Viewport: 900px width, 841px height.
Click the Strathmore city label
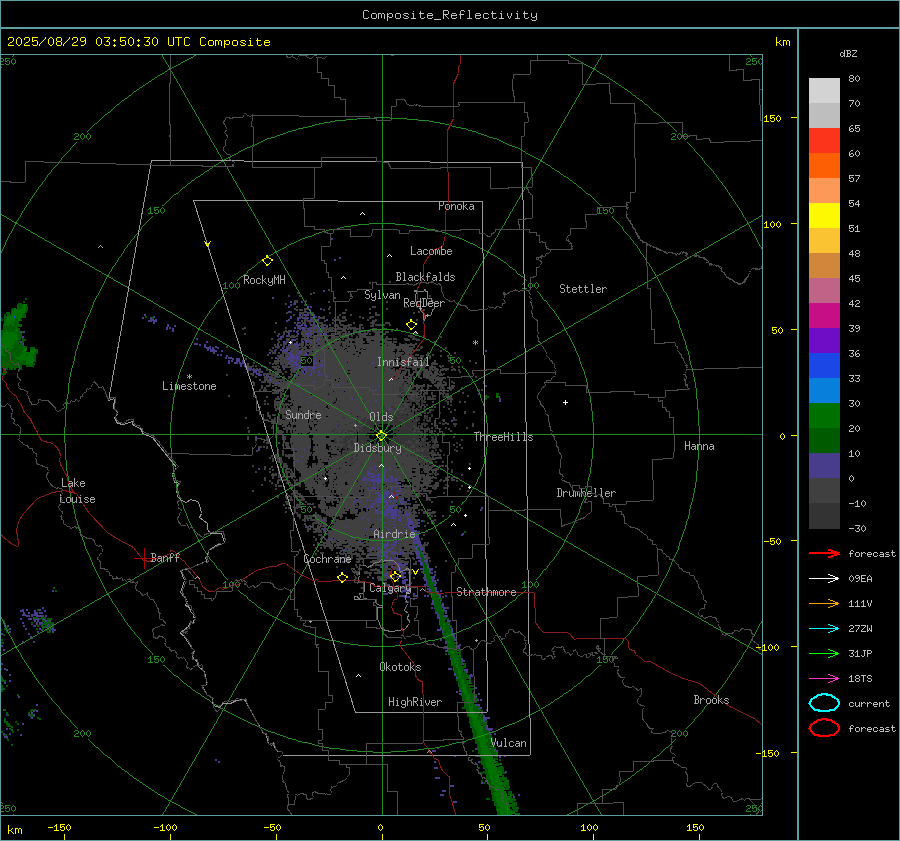pyautogui.click(x=486, y=592)
